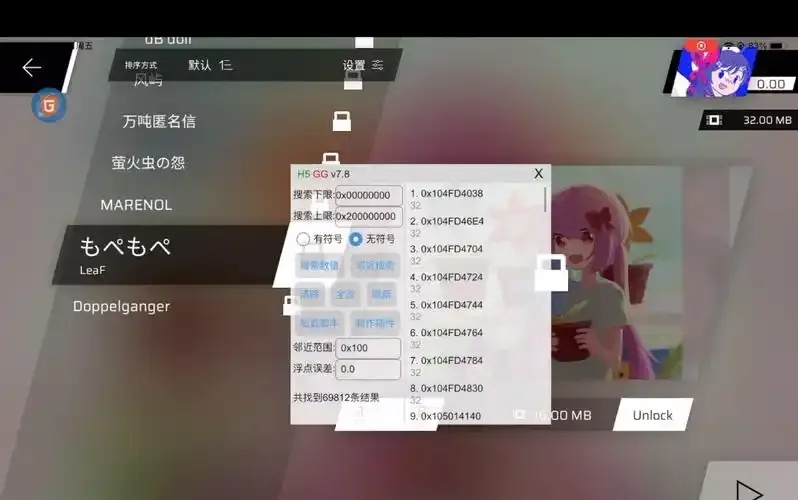The height and width of the screenshot is (500, 798).
Task: Select result 5. 0x104FD4744
Action: [446, 305]
